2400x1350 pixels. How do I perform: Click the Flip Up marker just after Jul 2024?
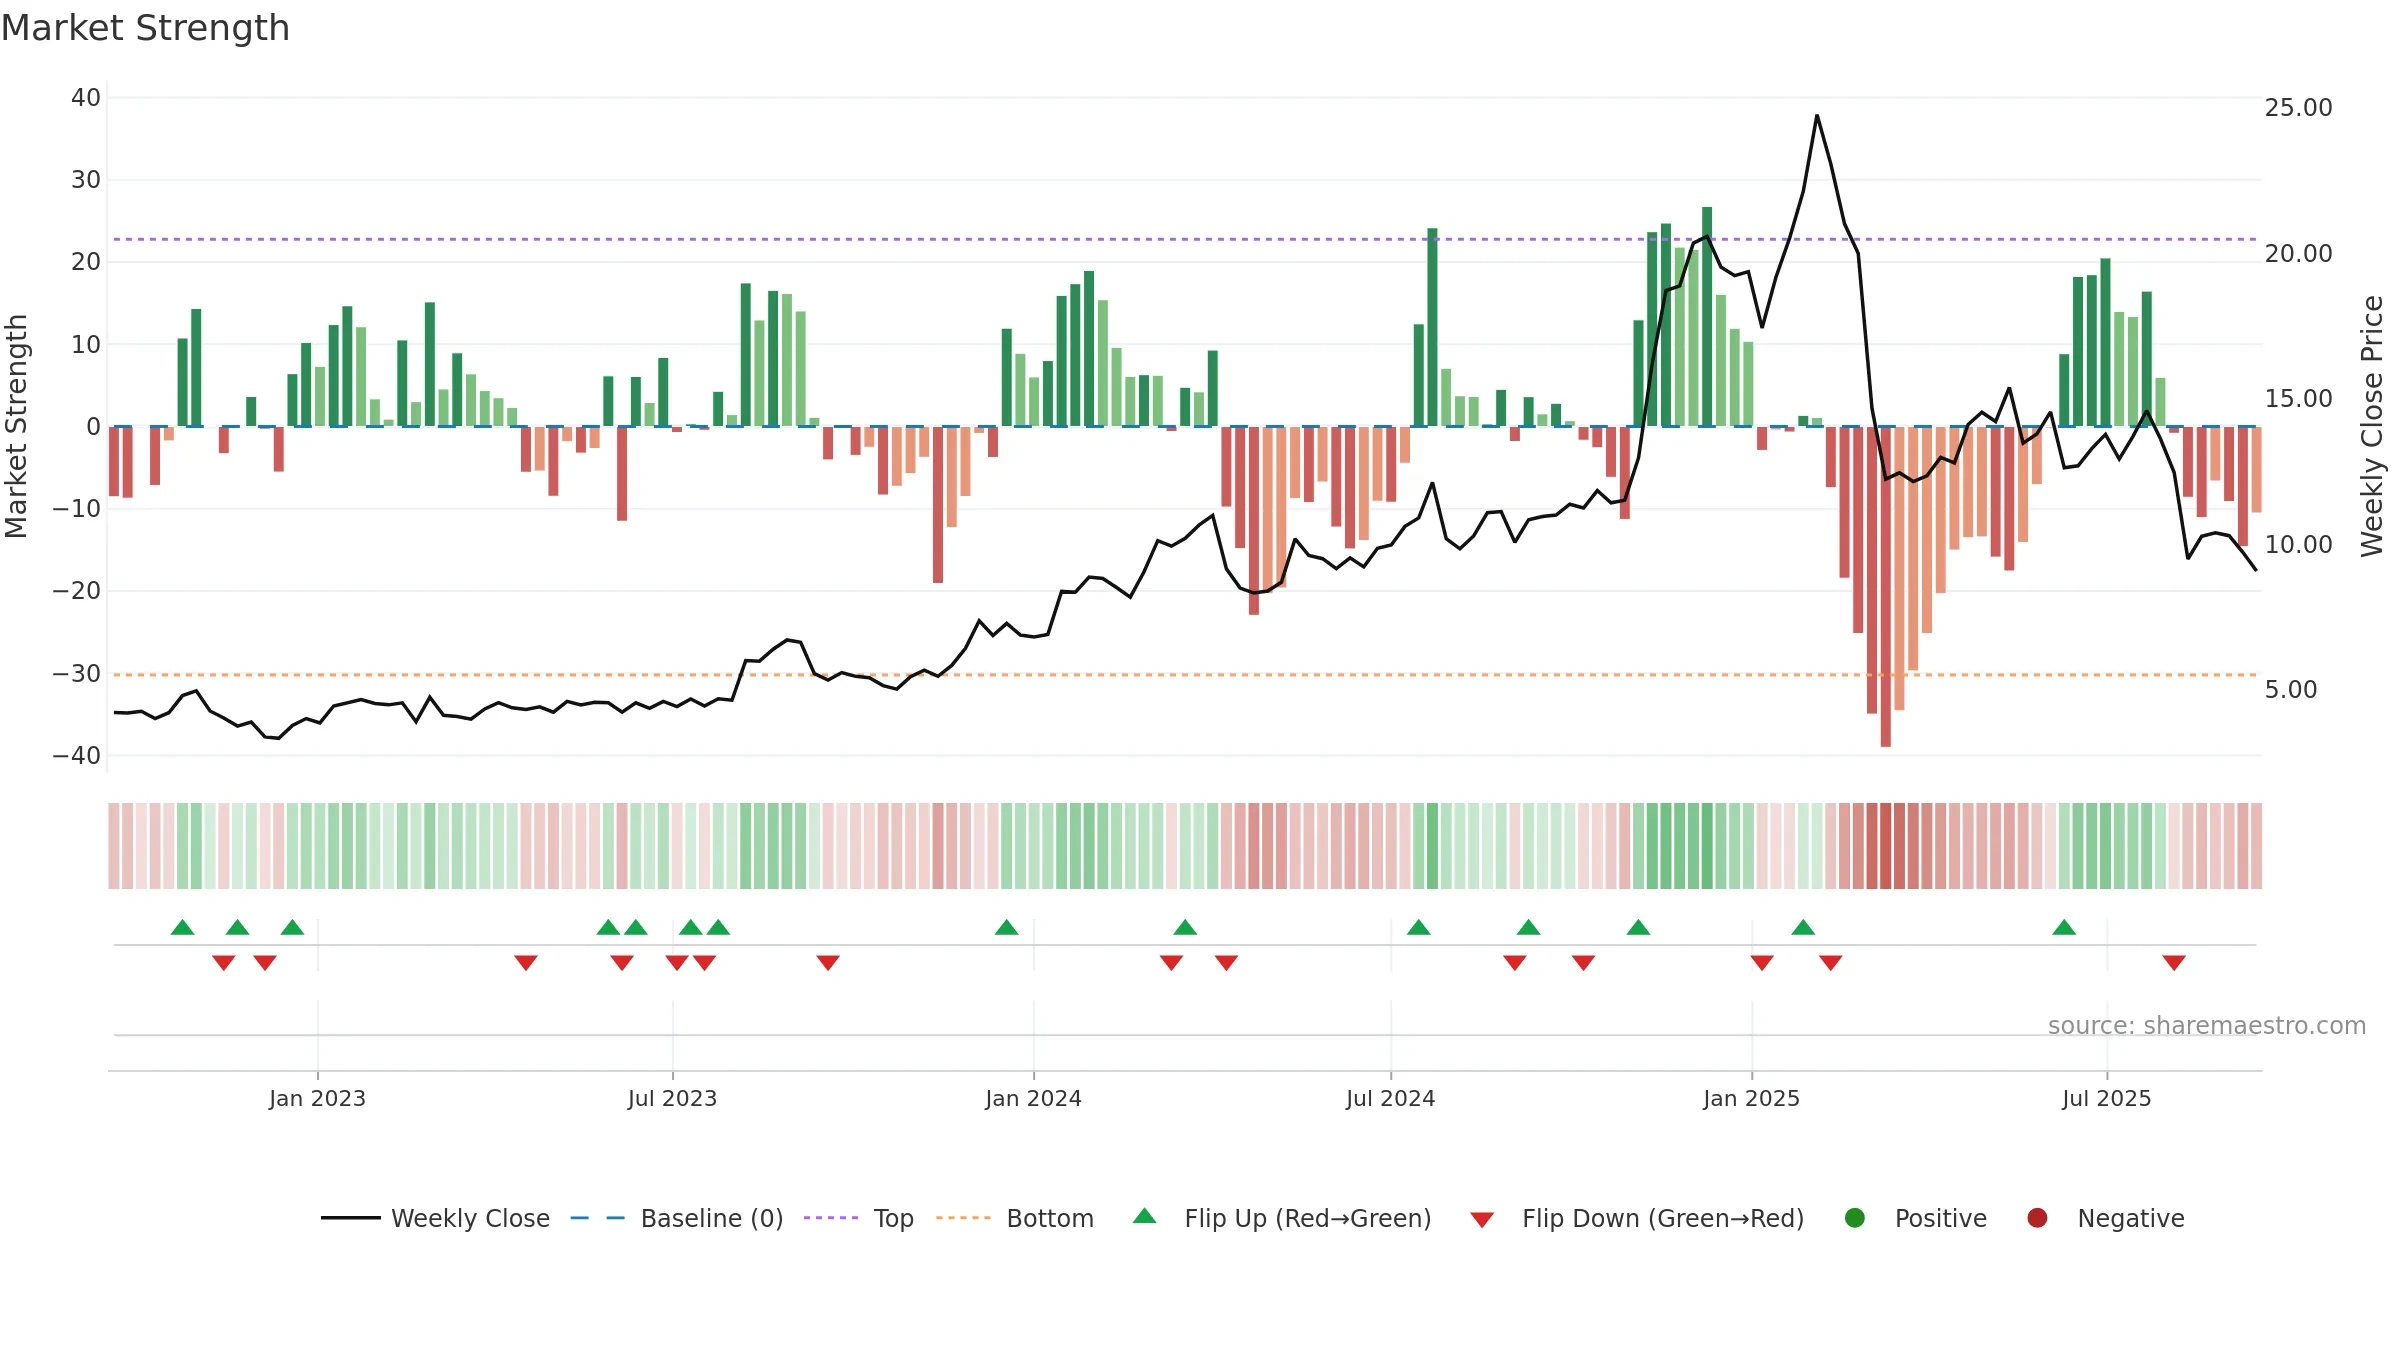[1418, 927]
